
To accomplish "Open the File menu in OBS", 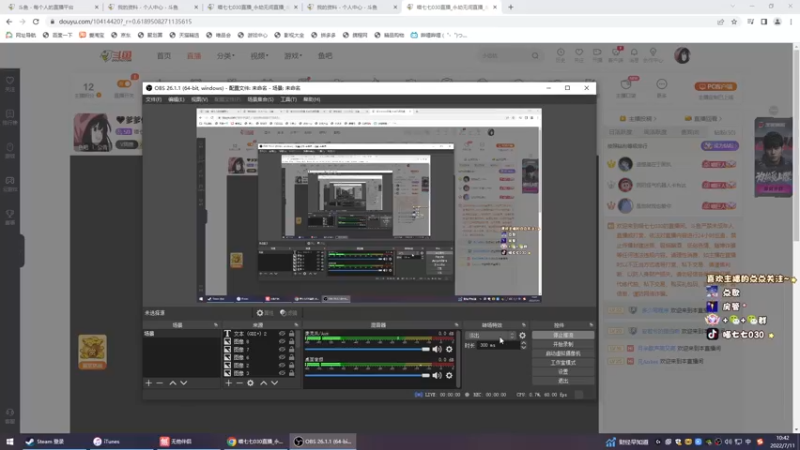I will 154,99.
